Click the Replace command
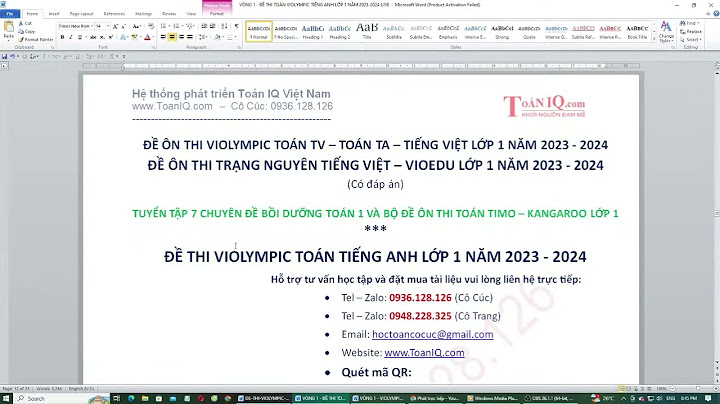 [x=691, y=31]
